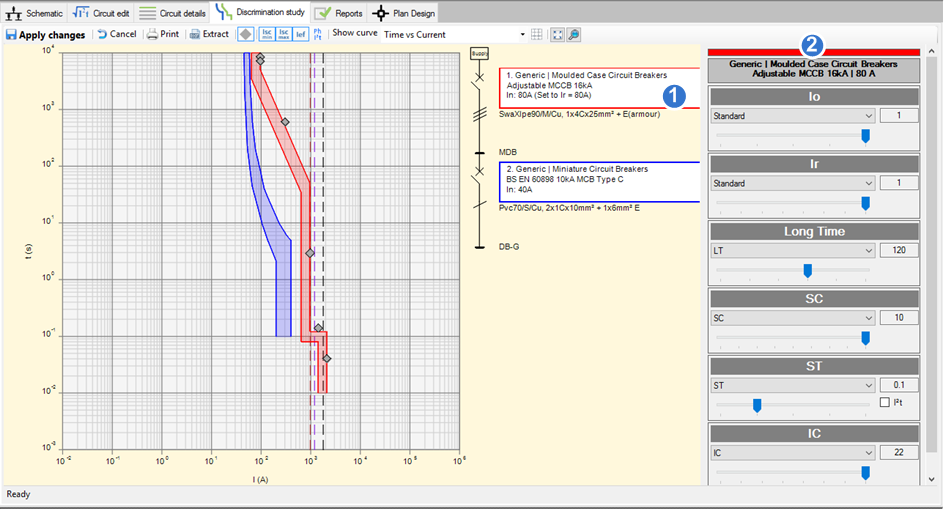The height and width of the screenshot is (509, 945).
Task: Click the zoom magnifier icon
Action: click(x=574, y=34)
